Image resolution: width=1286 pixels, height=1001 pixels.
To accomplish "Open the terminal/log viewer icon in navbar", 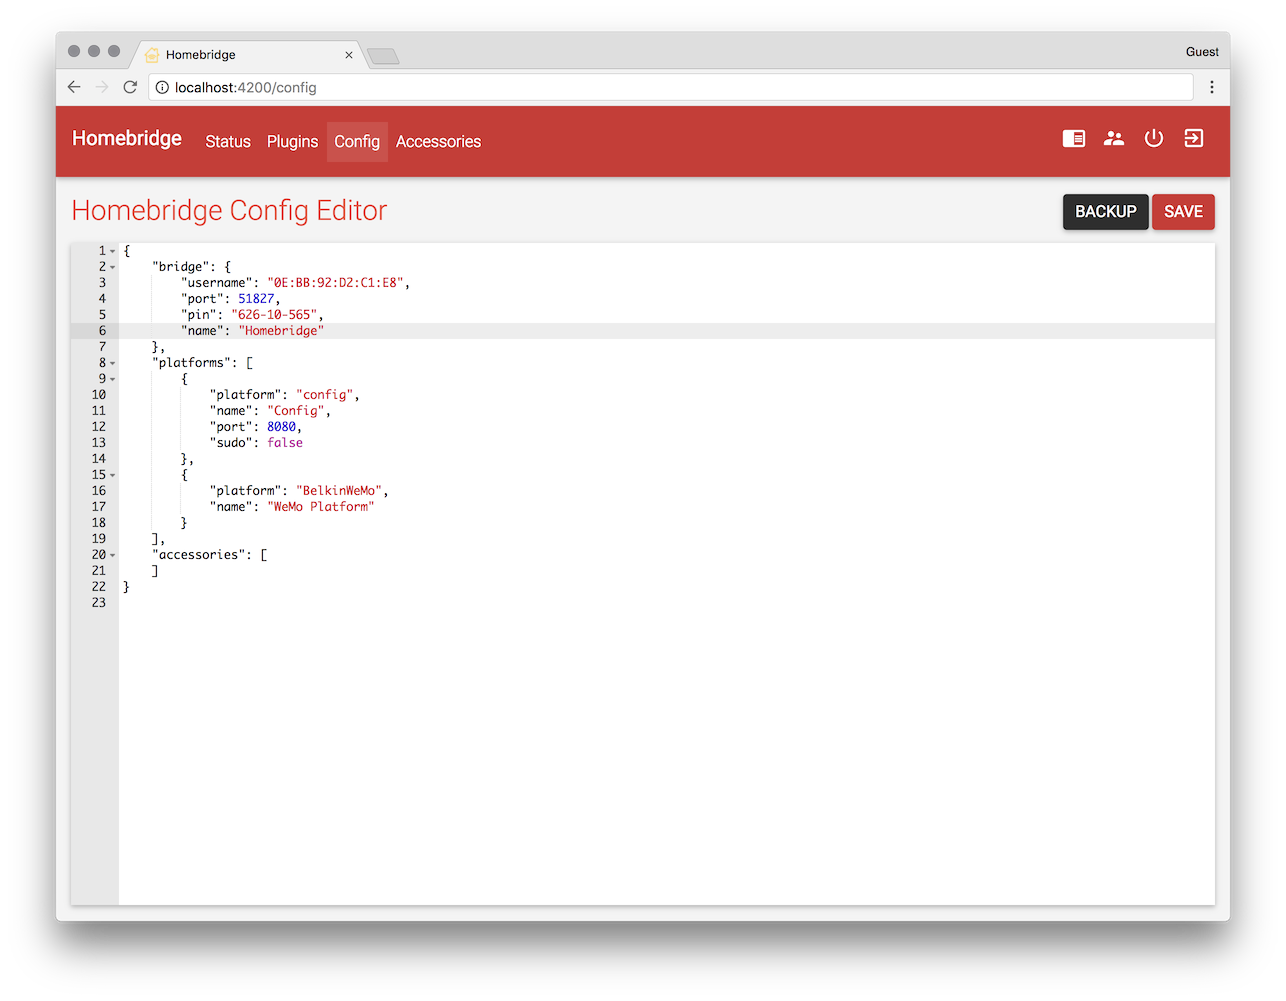I will [1074, 139].
